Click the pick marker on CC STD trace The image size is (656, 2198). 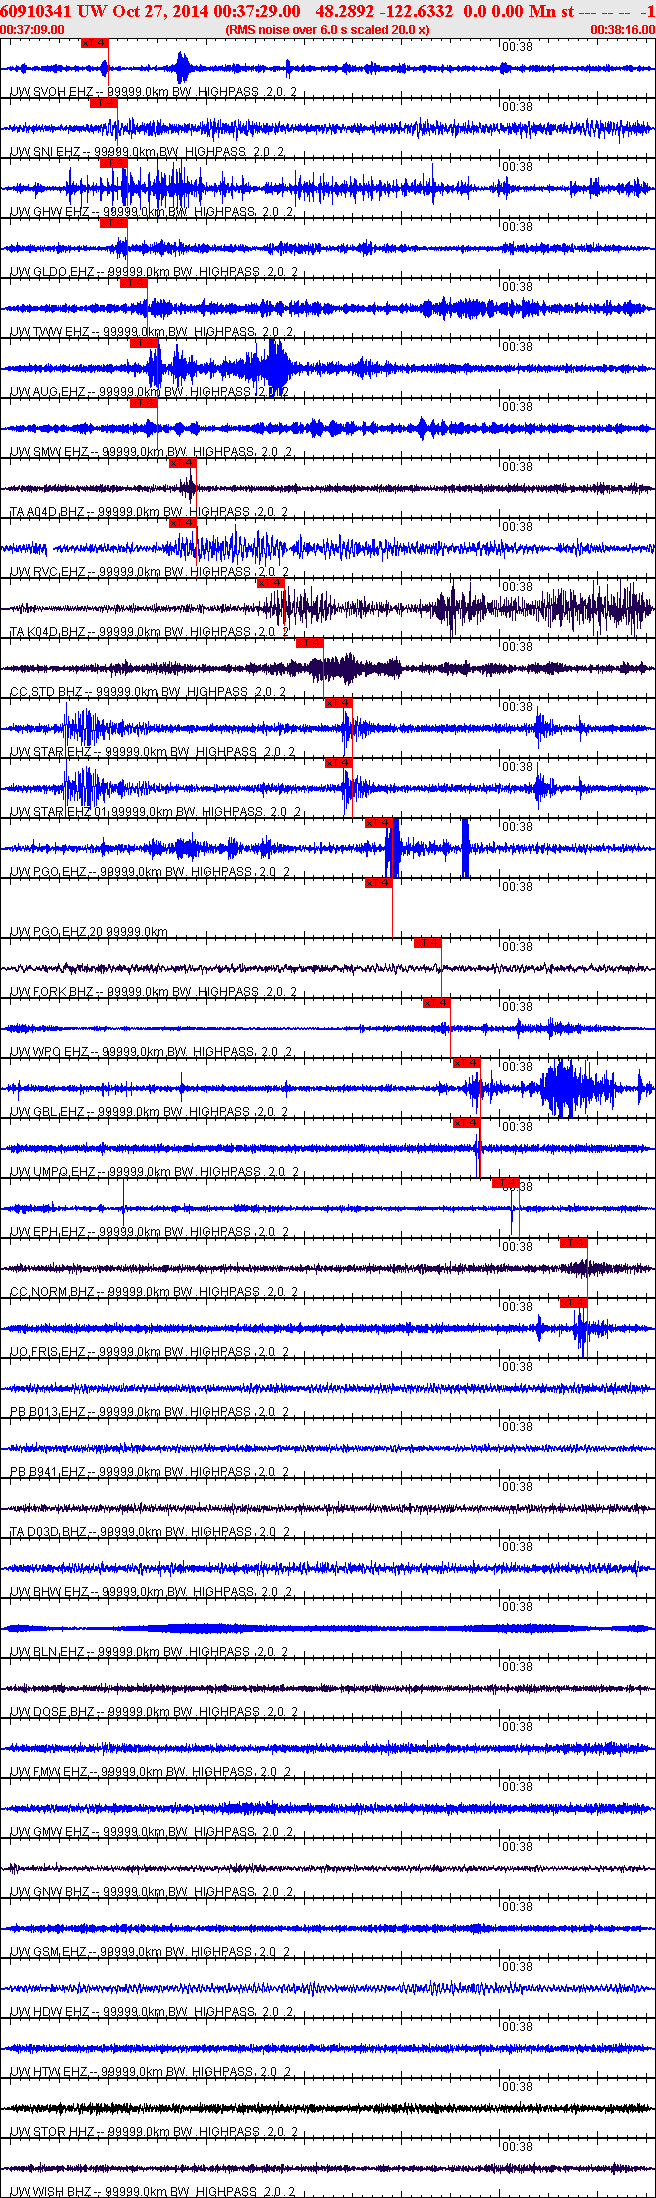(310, 643)
